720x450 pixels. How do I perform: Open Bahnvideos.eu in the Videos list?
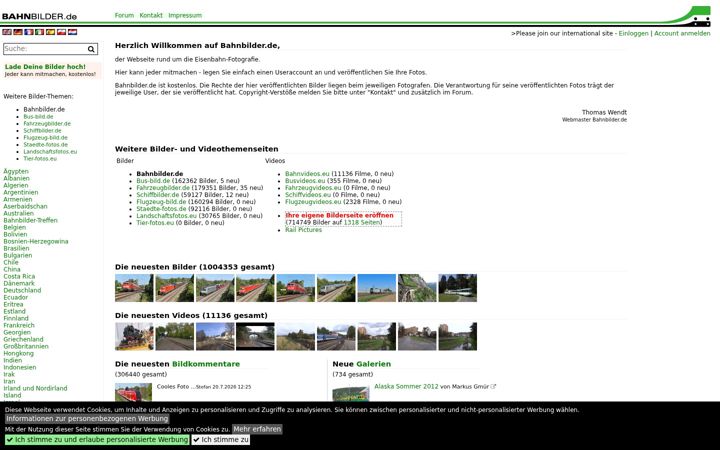coord(307,174)
